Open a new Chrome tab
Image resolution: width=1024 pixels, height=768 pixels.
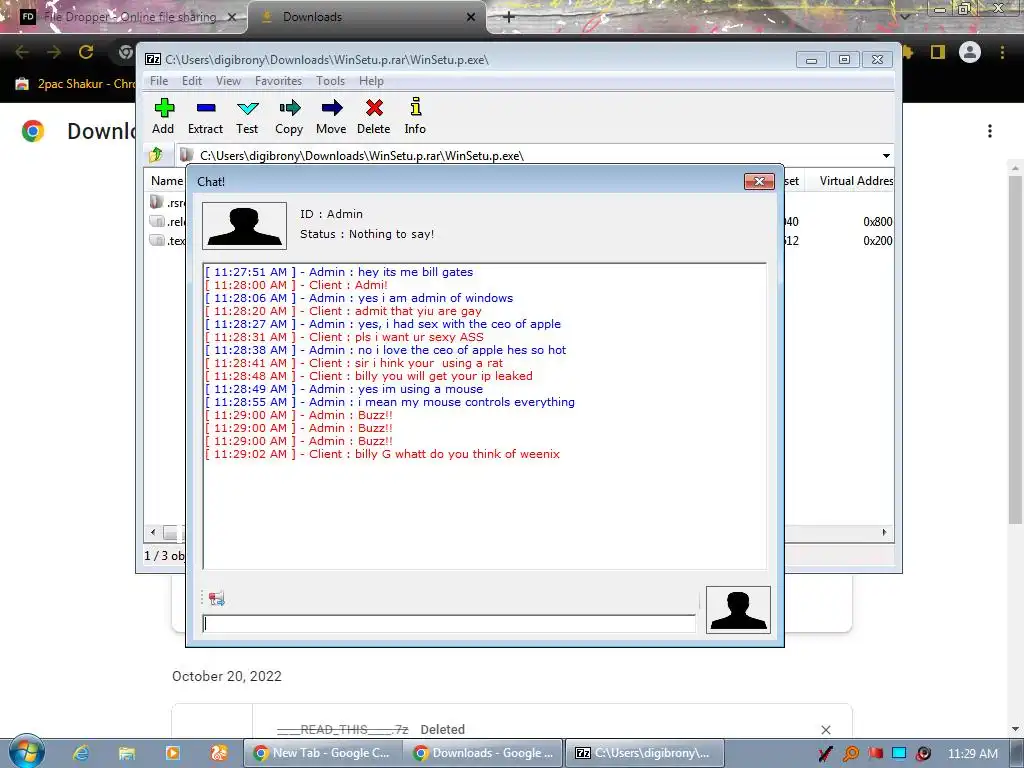tap(509, 17)
